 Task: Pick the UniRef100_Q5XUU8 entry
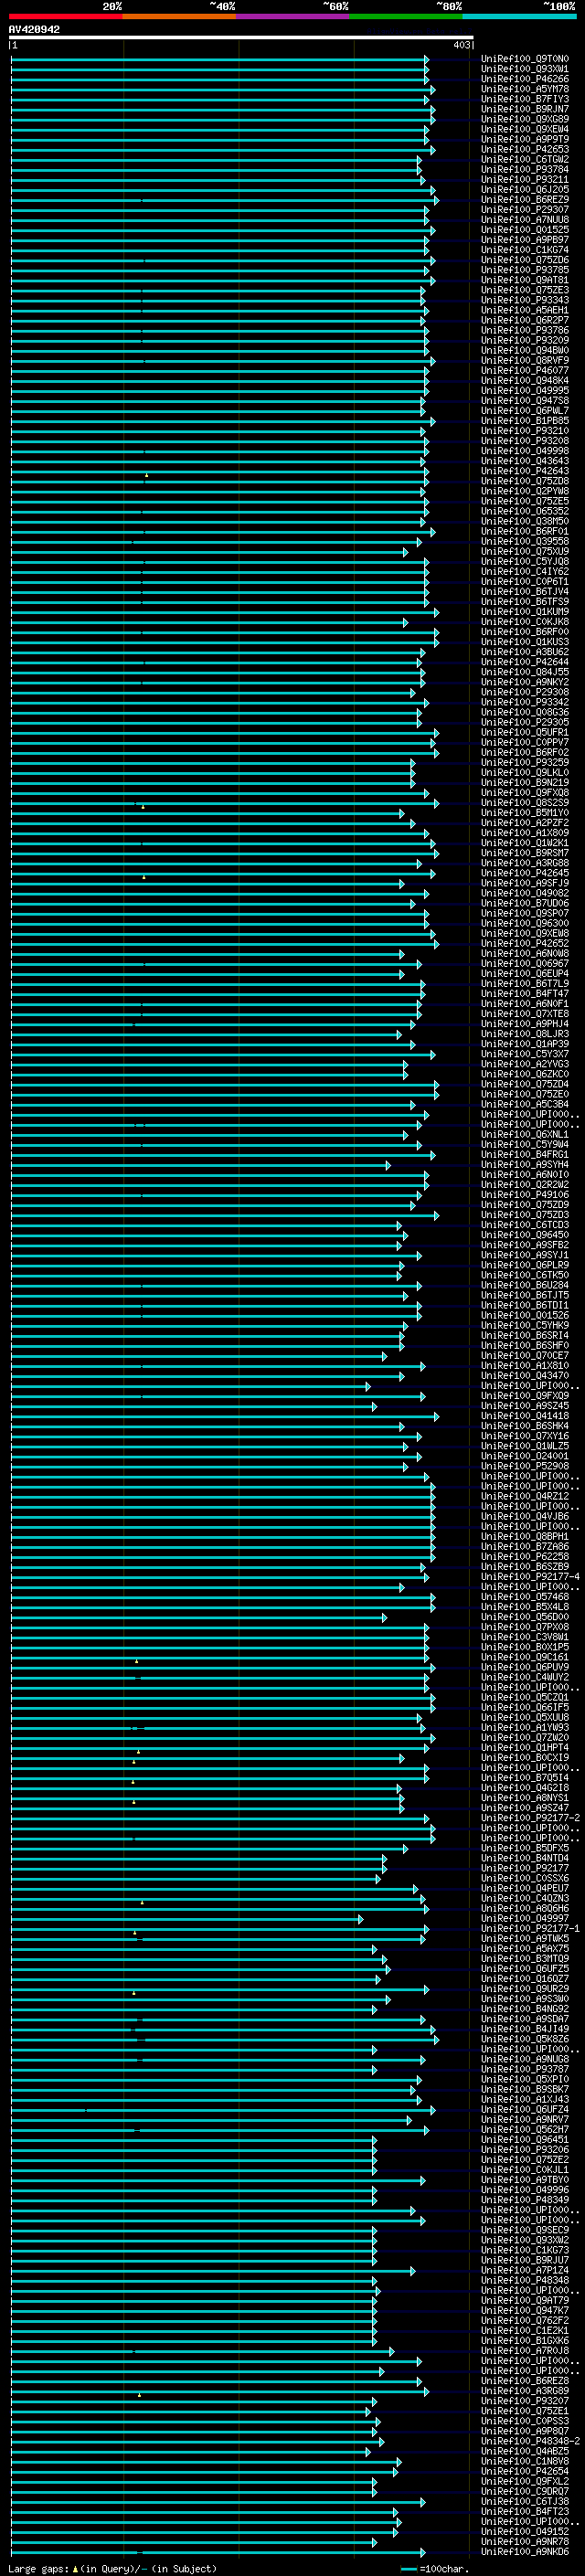[x=525, y=1717]
